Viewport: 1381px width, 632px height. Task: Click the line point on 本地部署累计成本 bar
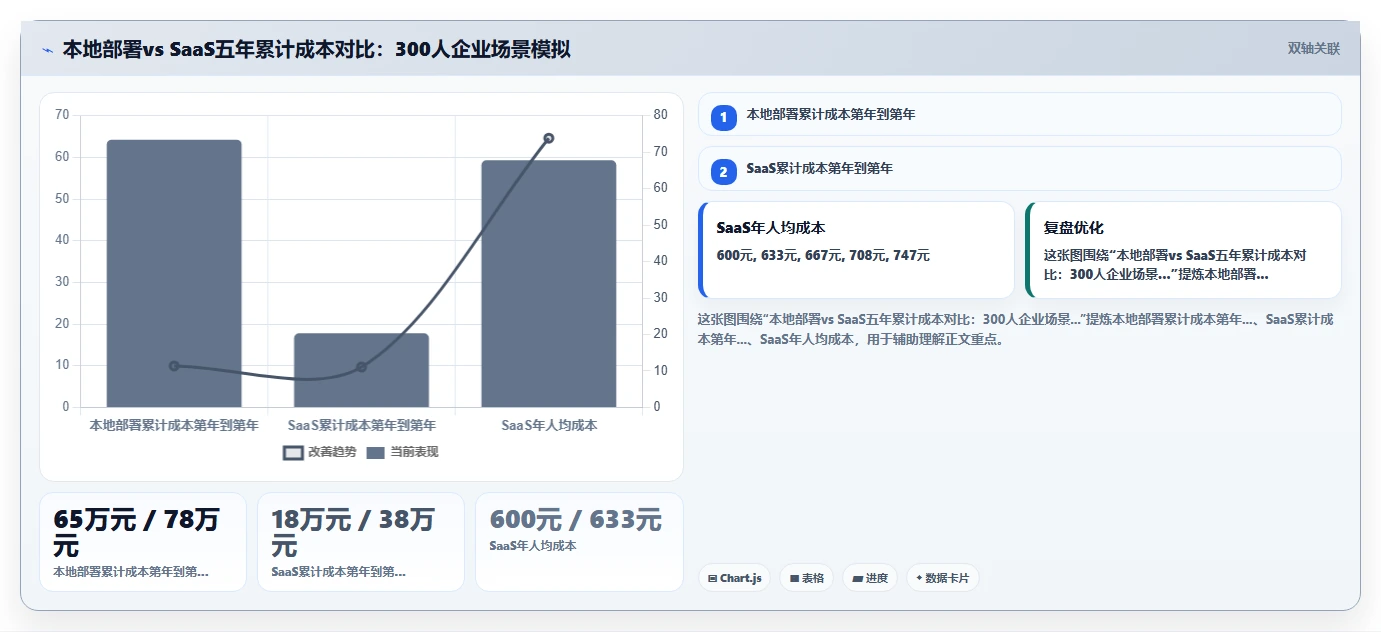click(174, 366)
